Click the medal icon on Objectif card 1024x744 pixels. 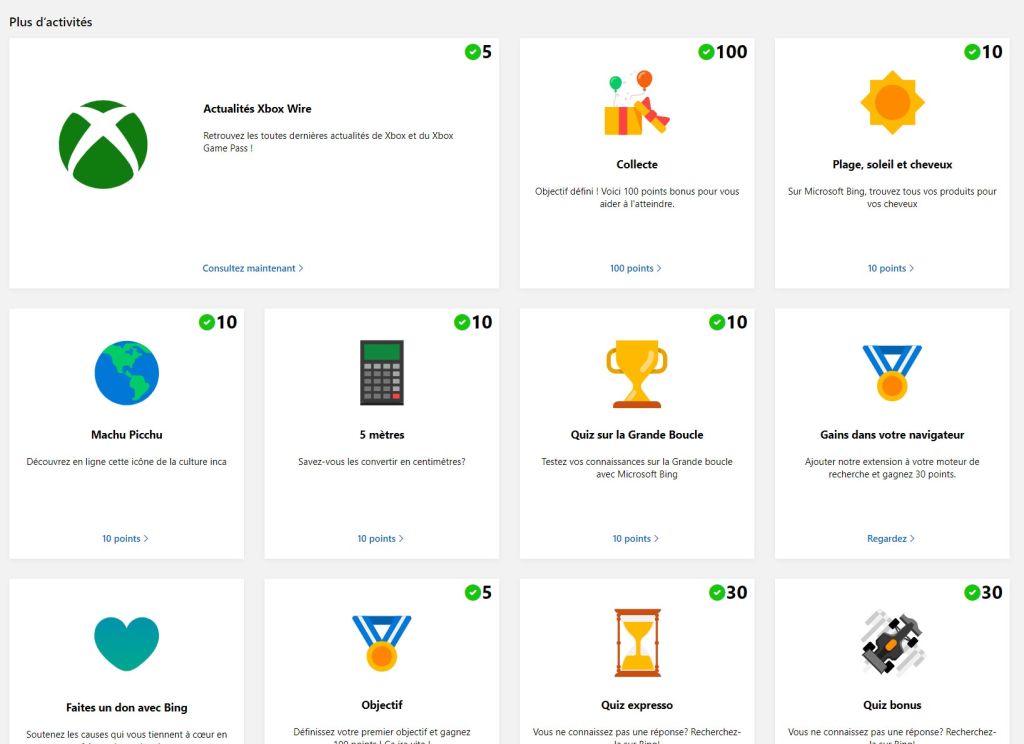[x=382, y=643]
